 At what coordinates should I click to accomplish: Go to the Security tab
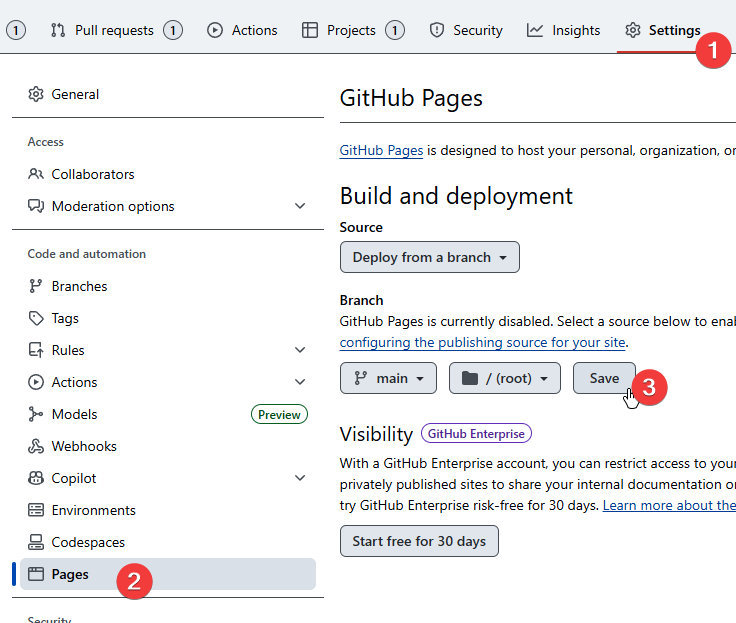tap(466, 30)
